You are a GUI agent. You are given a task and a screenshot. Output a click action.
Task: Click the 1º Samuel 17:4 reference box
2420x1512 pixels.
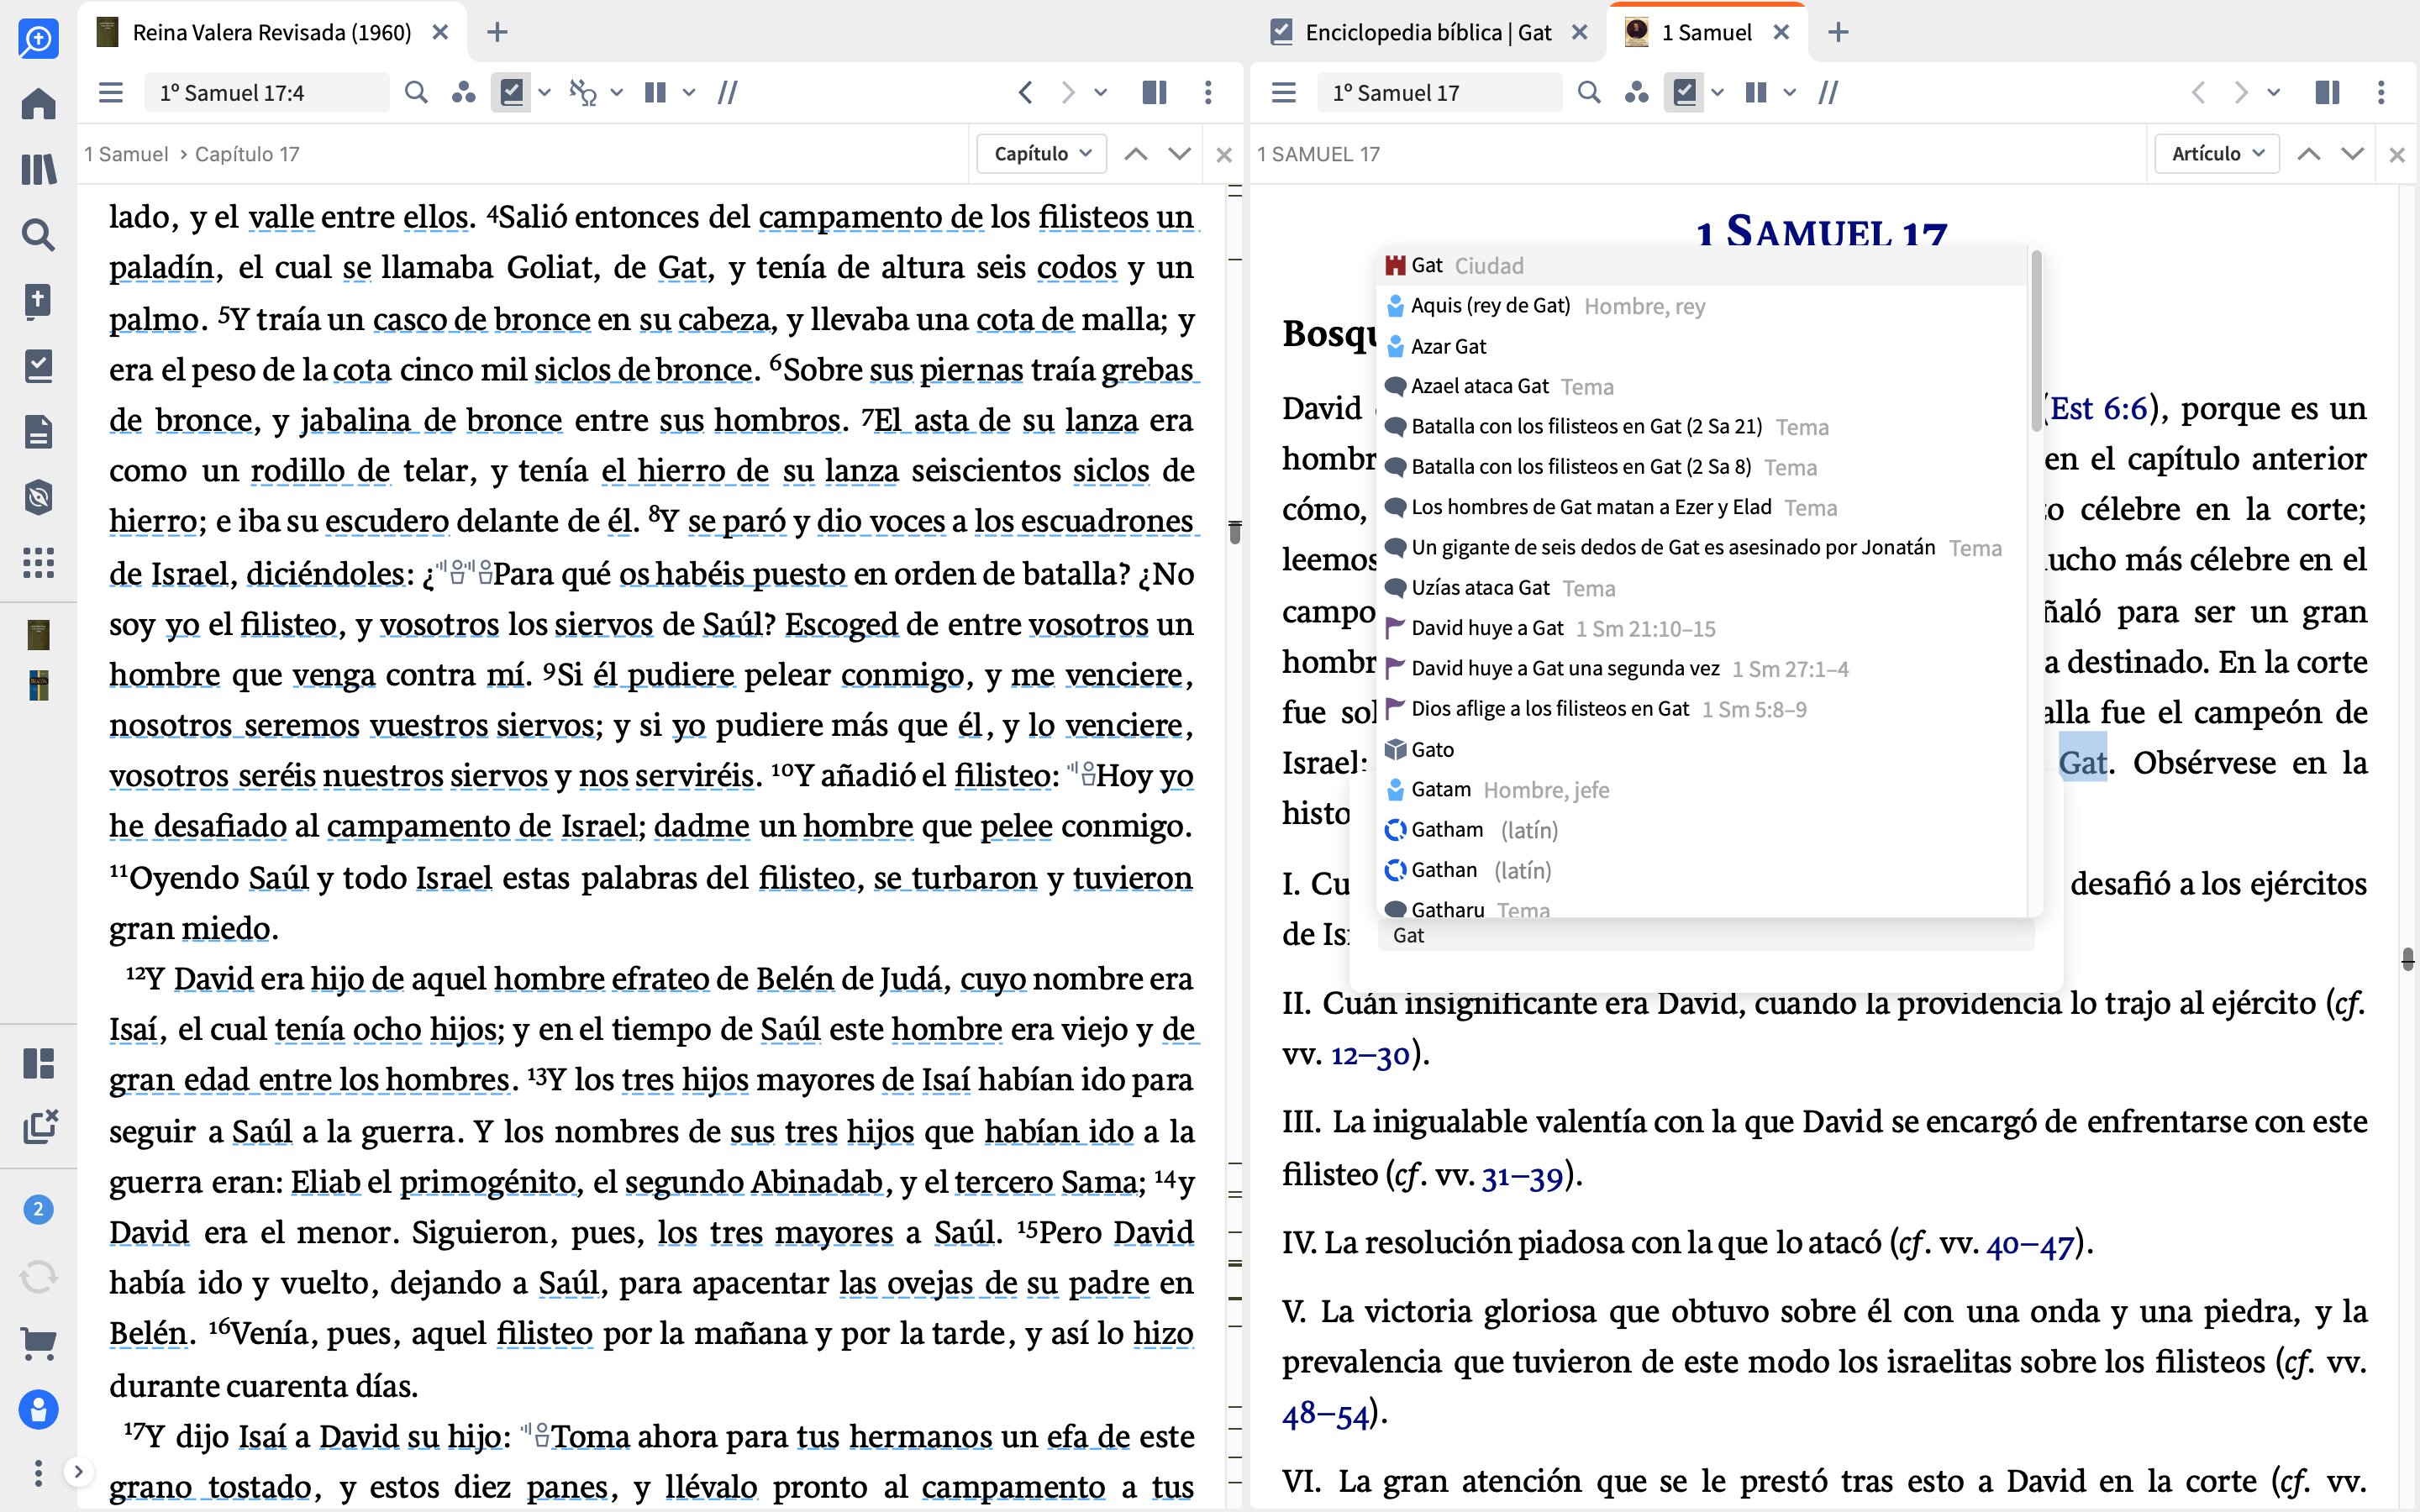click(x=267, y=93)
